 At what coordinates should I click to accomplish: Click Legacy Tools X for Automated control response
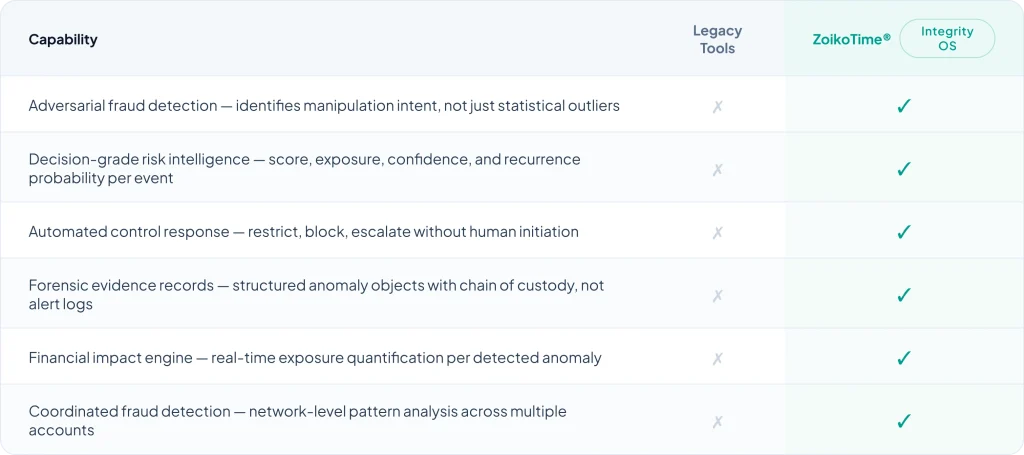pos(717,232)
